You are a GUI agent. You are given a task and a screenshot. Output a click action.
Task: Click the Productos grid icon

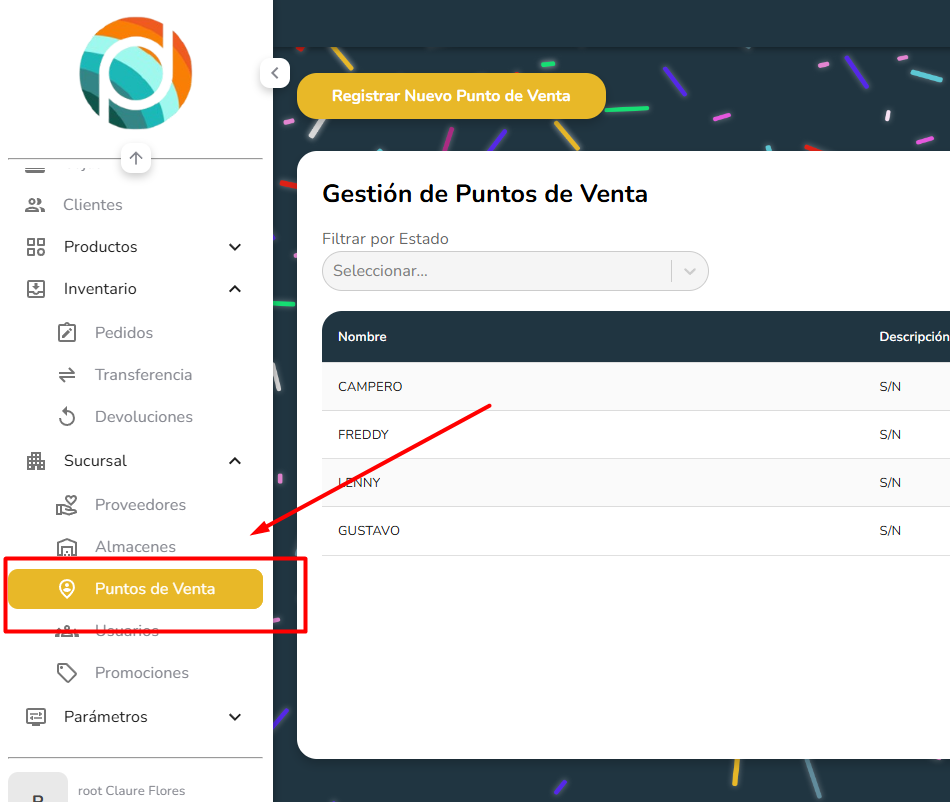point(36,247)
